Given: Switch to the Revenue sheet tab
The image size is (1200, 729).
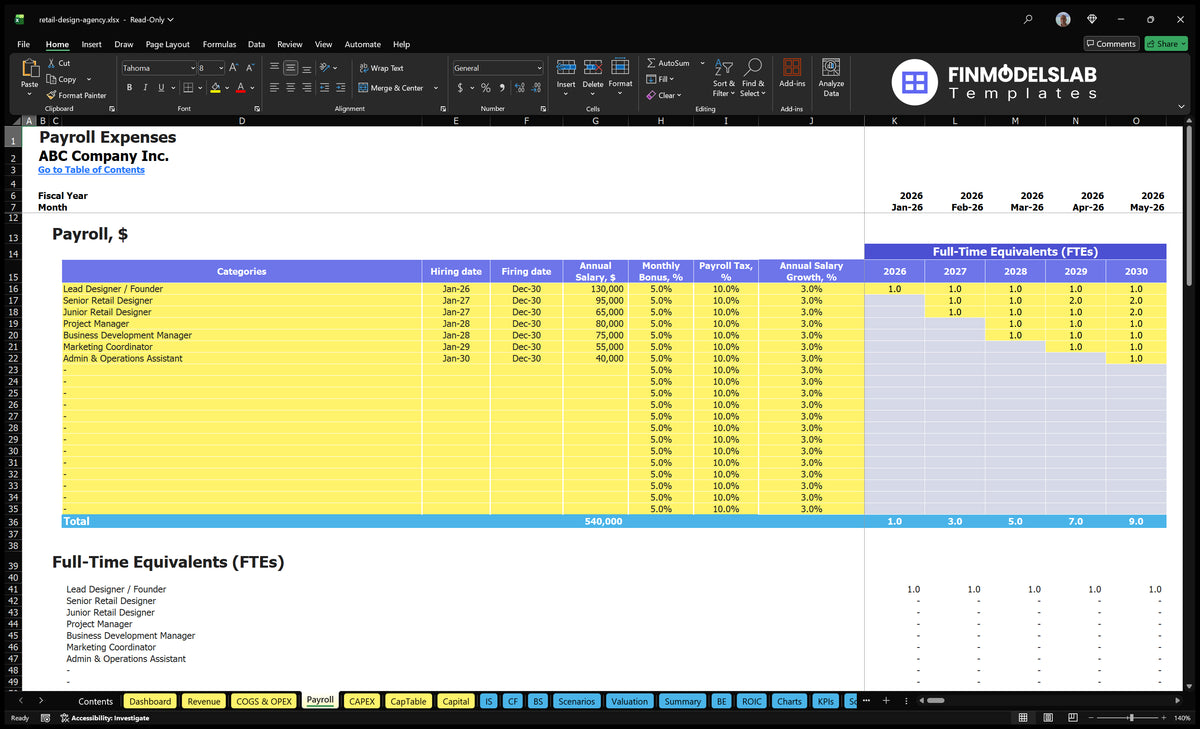Looking at the screenshot, I should [x=204, y=701].
